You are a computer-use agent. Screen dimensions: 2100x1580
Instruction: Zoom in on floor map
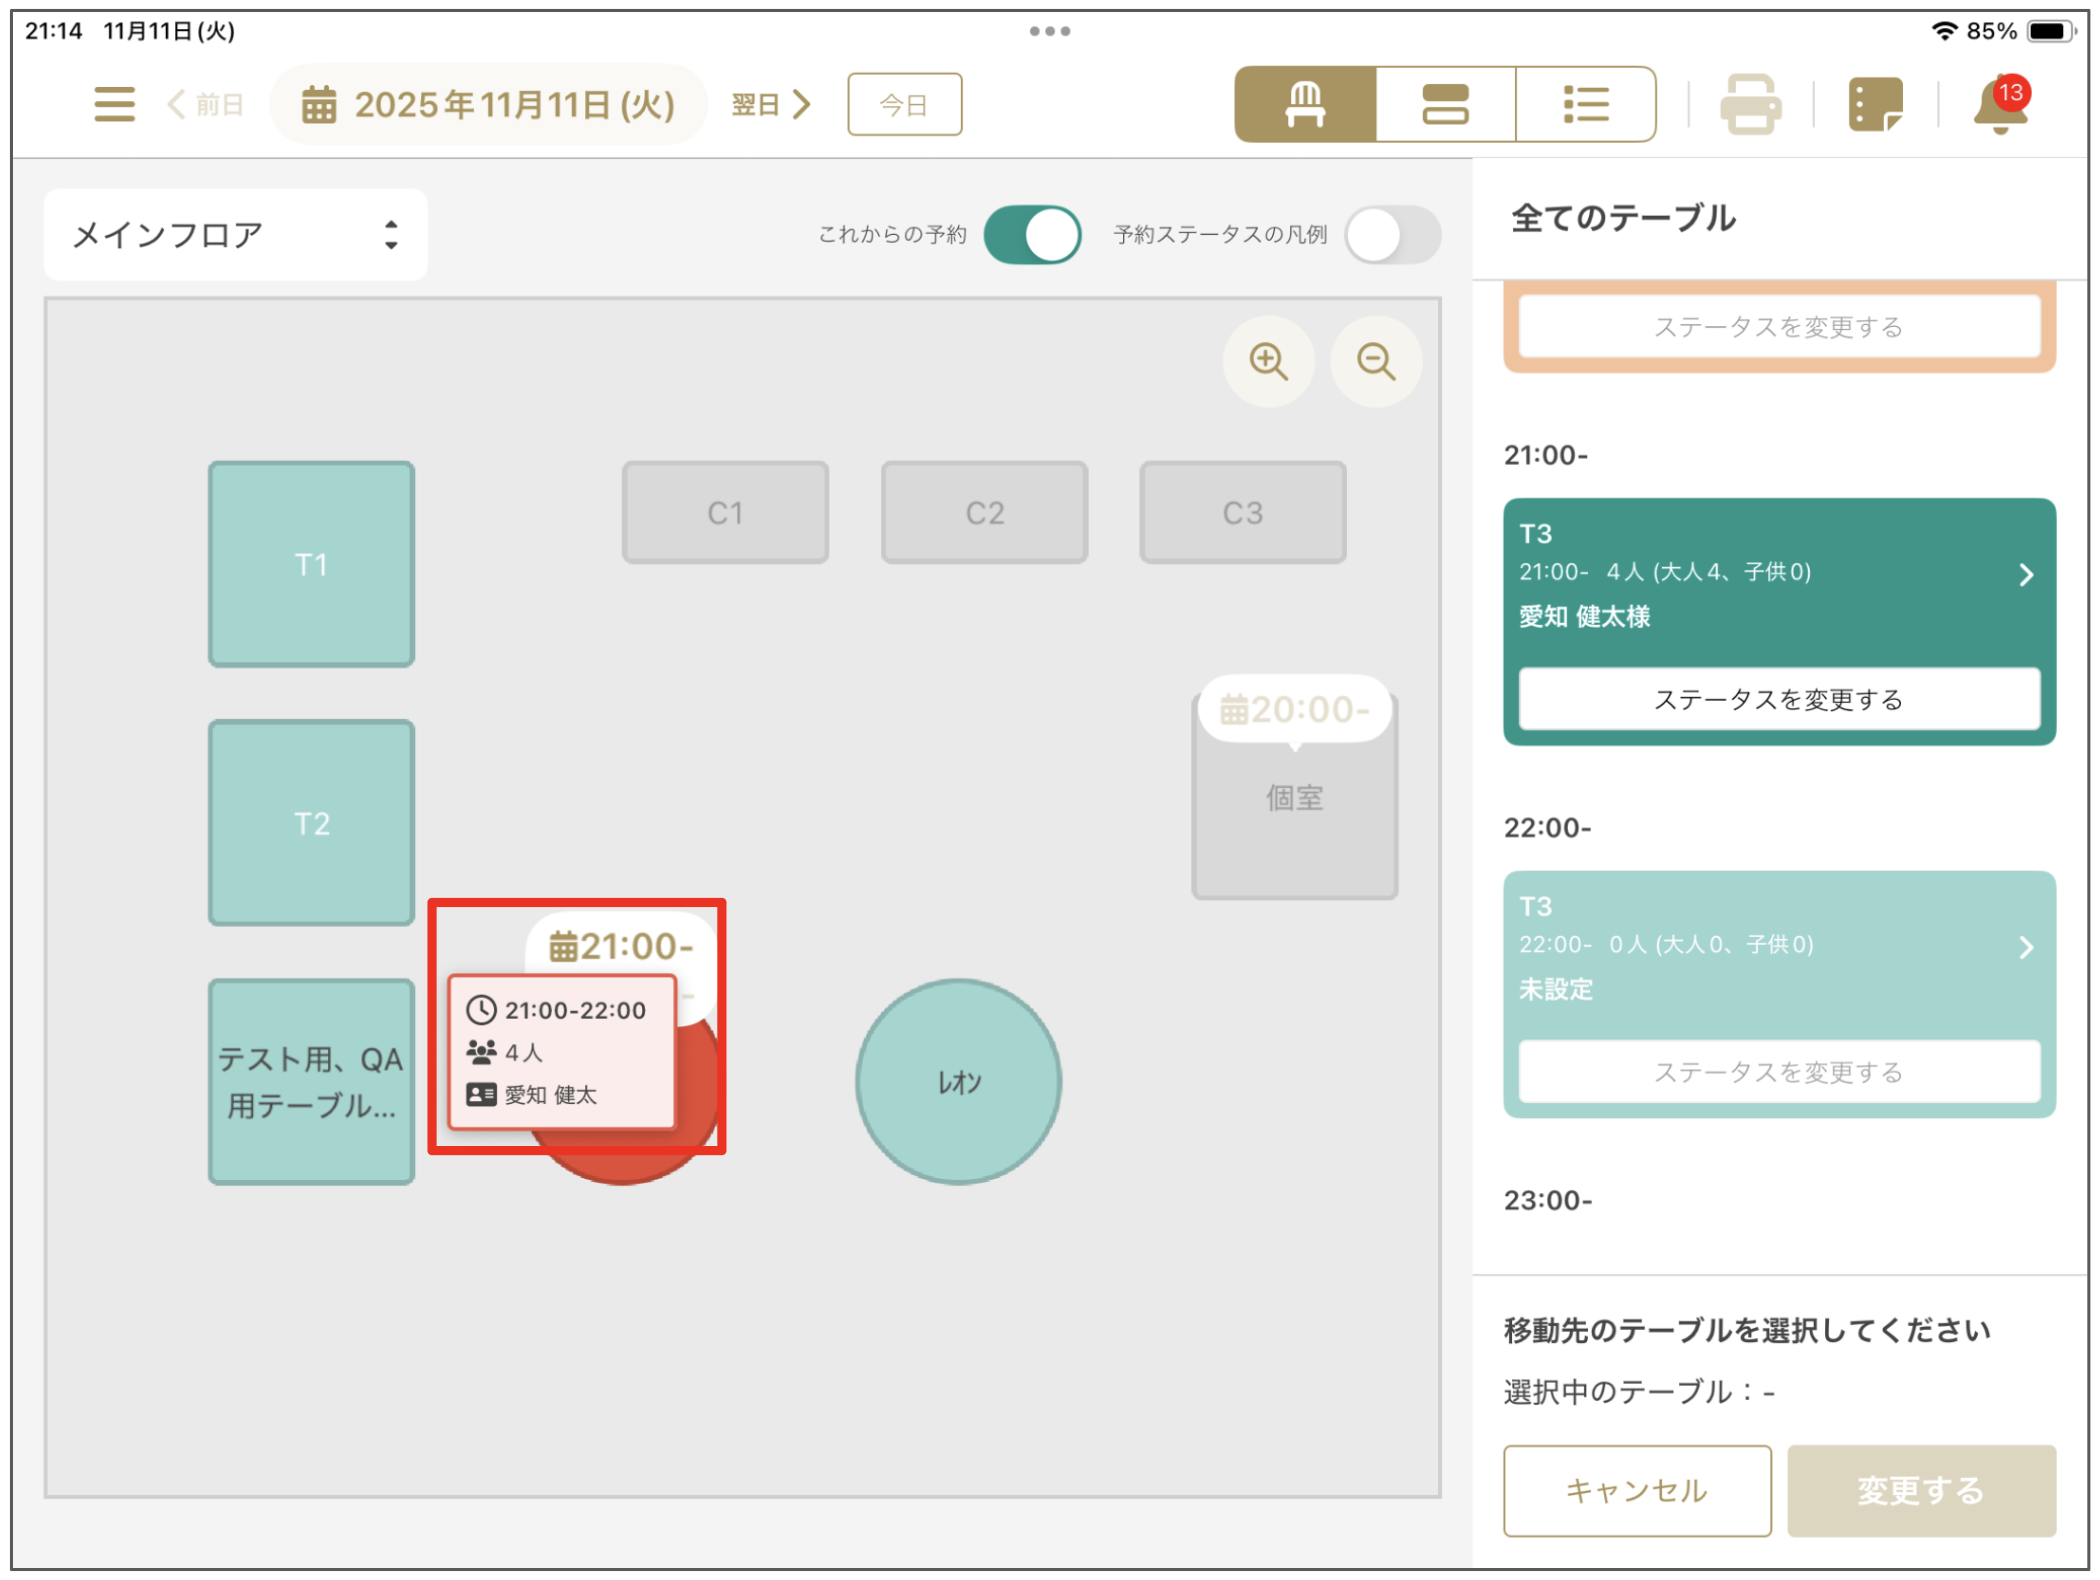point(1268,361)
